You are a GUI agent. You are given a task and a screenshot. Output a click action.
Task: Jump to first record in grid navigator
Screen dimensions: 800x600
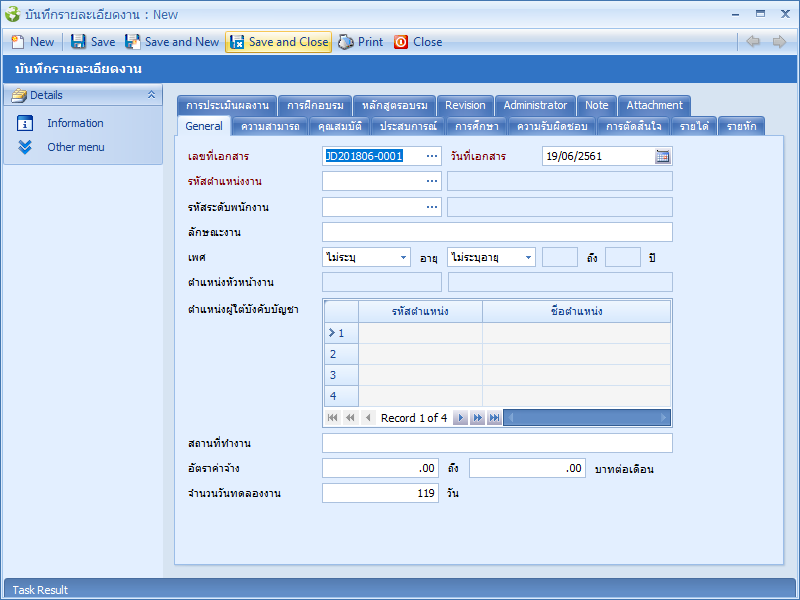point(333,418)
